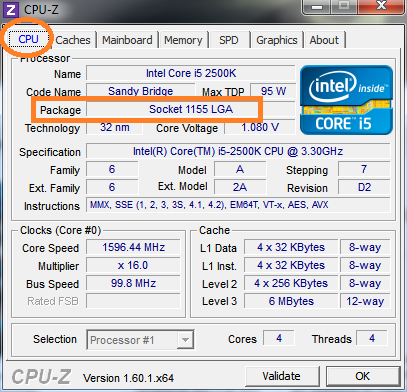Click the Level 3 12-way associativity value

coord(365,301)
